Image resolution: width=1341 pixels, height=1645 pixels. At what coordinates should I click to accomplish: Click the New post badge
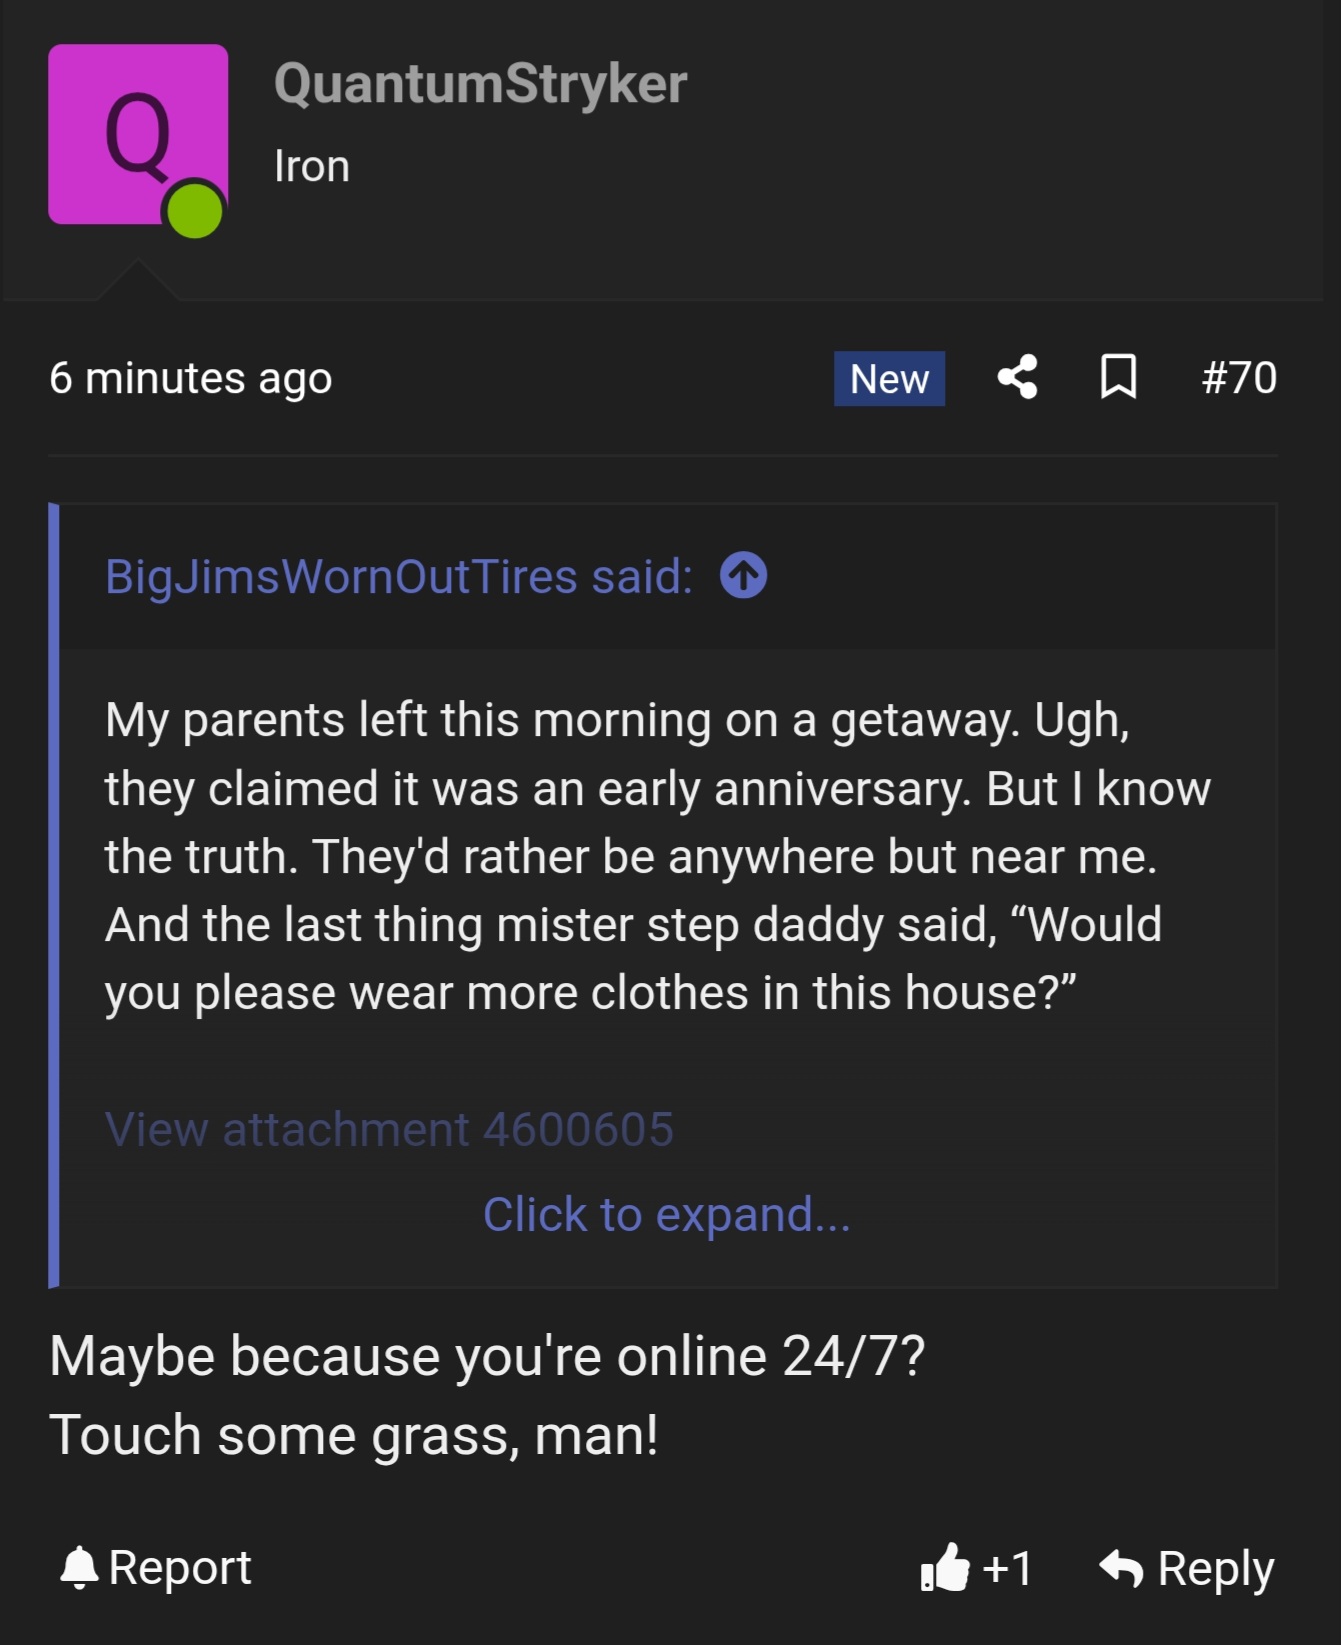pos(889,379)
